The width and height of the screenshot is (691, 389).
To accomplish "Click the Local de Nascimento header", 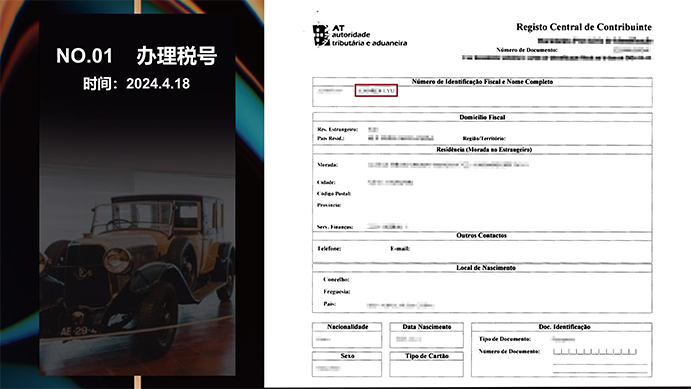I will click(x=486, y=267).
